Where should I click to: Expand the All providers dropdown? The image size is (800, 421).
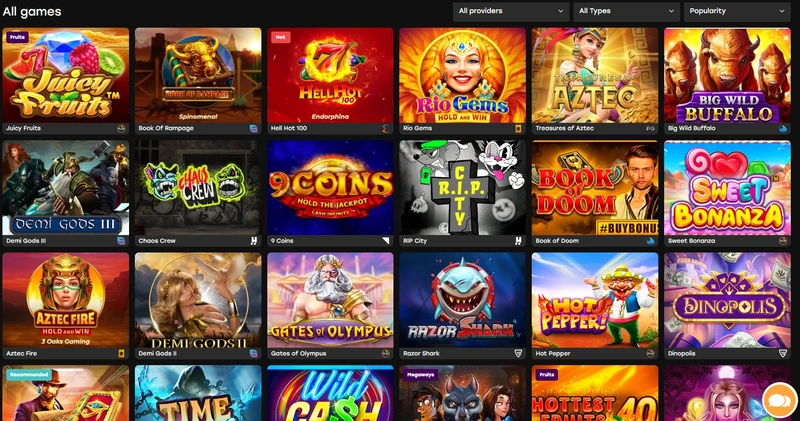coord(511,11)
